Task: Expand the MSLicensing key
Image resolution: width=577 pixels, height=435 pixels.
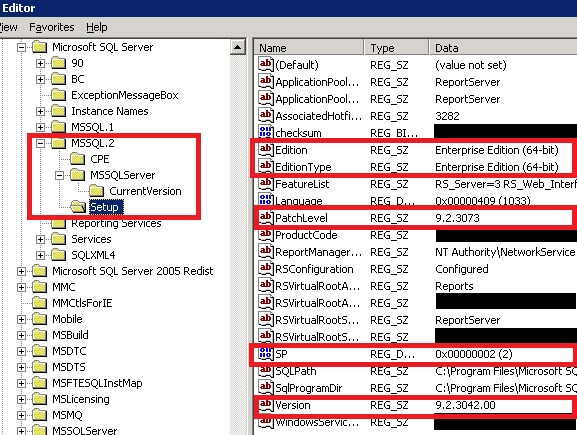Action: pos(22,399)
